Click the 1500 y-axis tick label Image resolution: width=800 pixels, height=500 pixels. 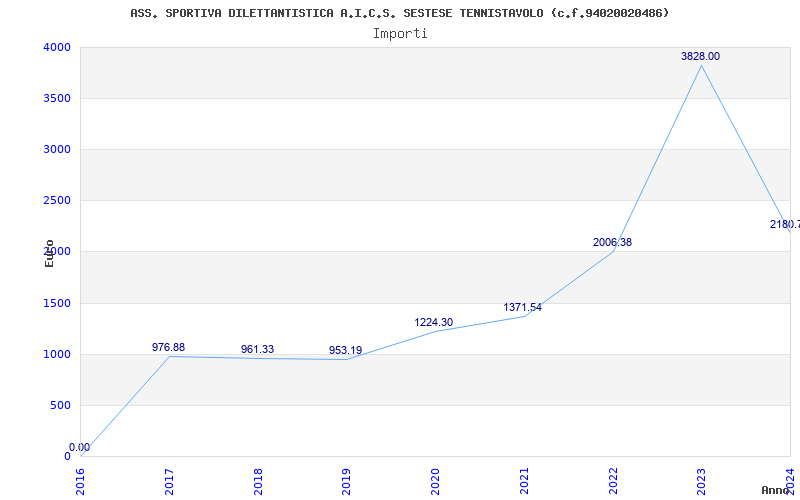(57, 304)
